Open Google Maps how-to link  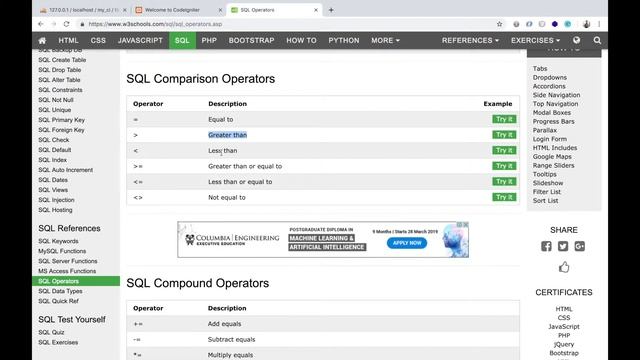(552, 156)
